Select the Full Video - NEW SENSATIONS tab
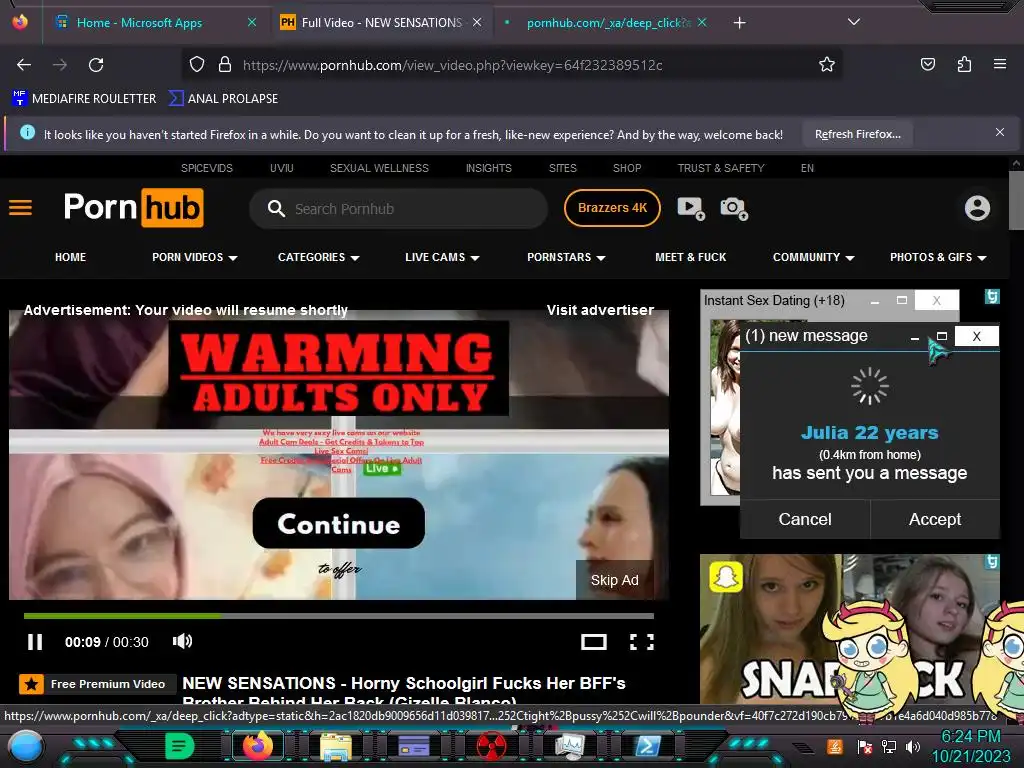Image resolution: width=1024 pixels, height=768 pixels. point(381,23)
